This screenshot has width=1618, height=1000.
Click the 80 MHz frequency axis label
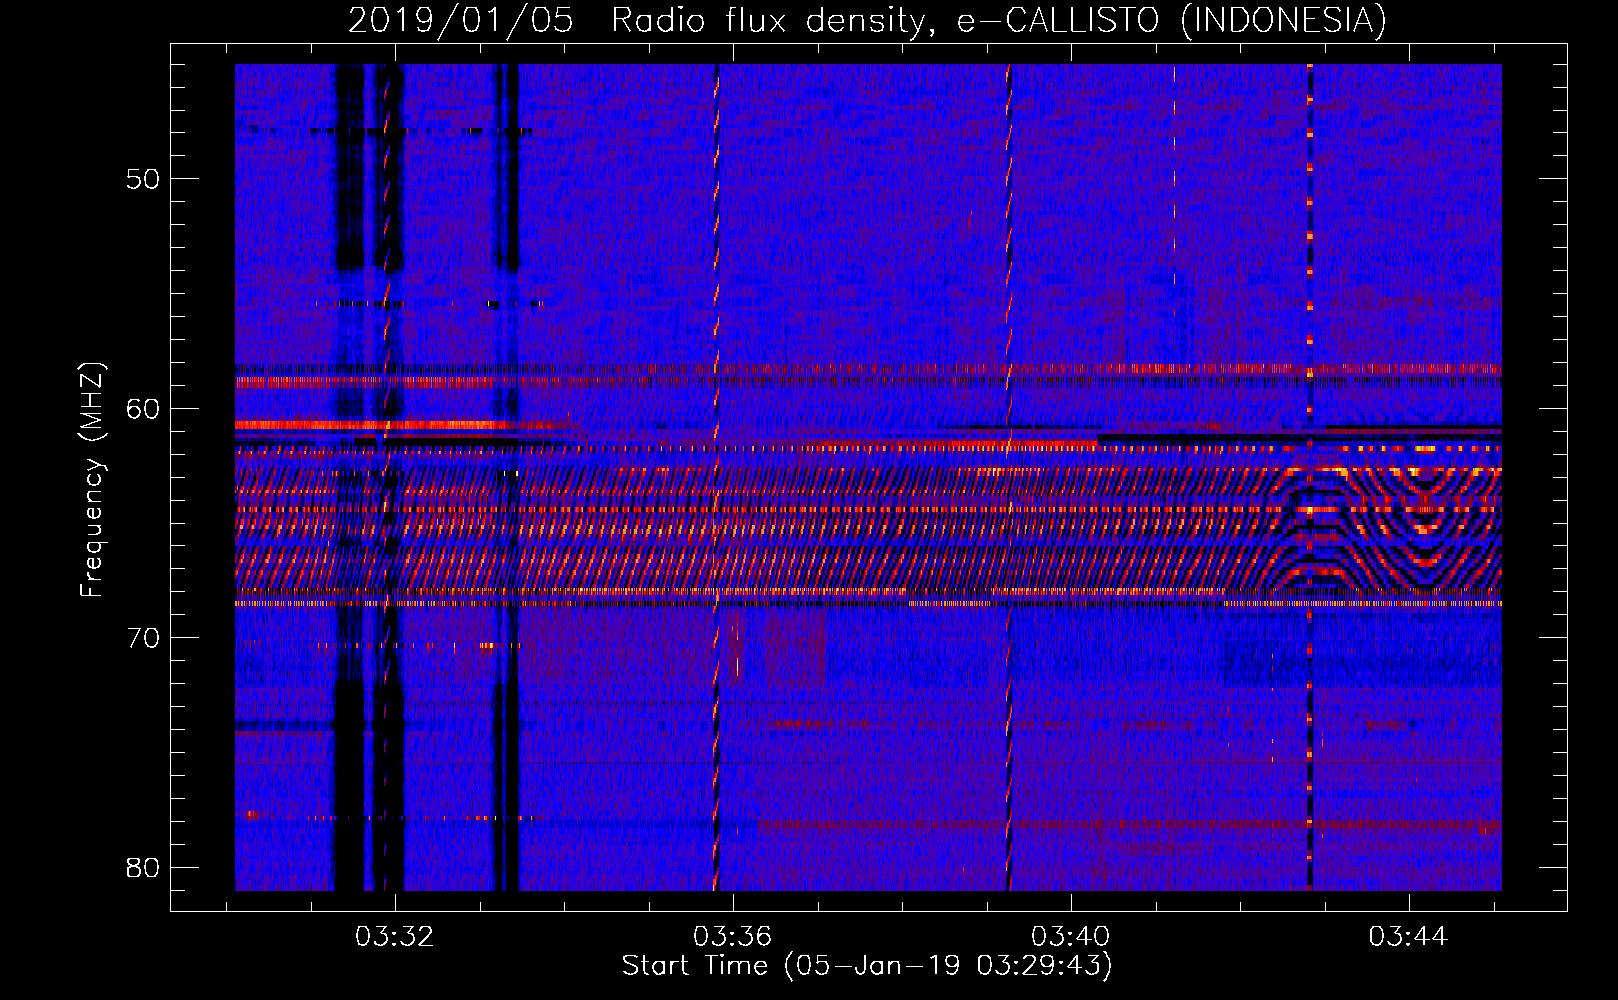(x=143, y=867)
